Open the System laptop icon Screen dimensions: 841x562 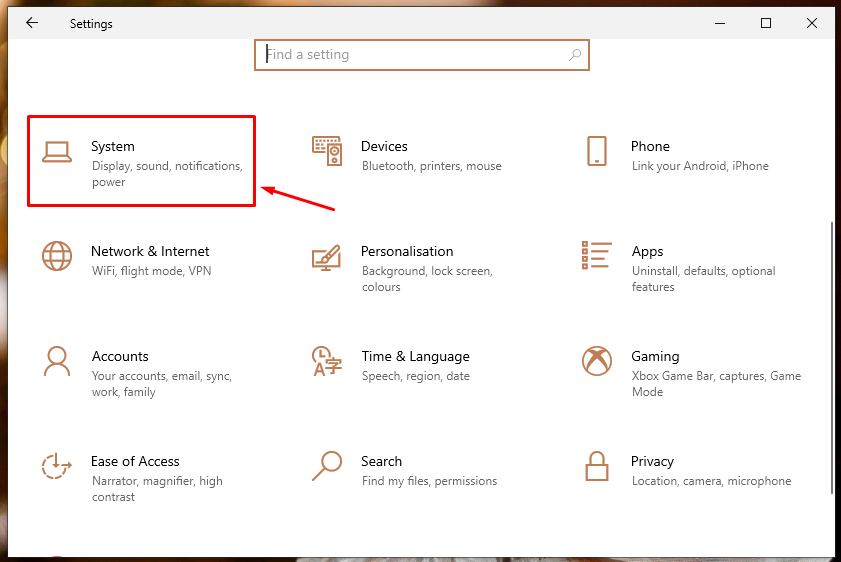click(57, 152)
